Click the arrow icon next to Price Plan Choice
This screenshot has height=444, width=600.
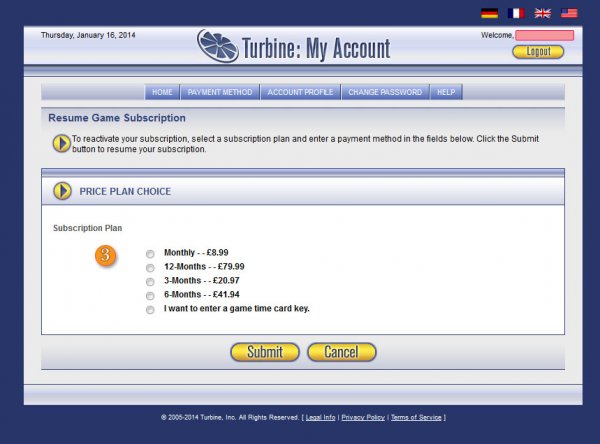[62, 191]
